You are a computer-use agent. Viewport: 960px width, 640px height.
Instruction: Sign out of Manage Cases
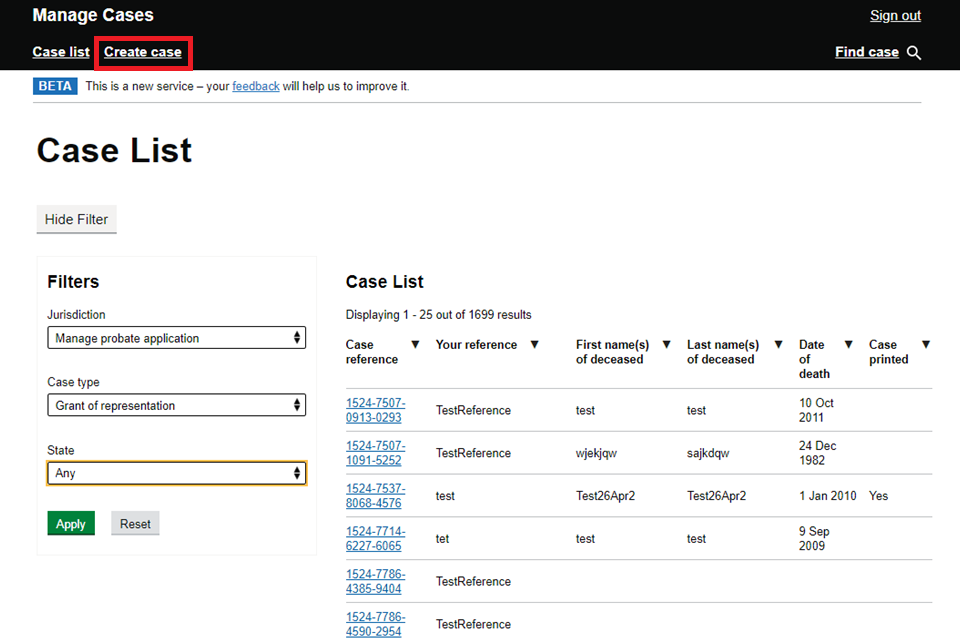[895, 15]
